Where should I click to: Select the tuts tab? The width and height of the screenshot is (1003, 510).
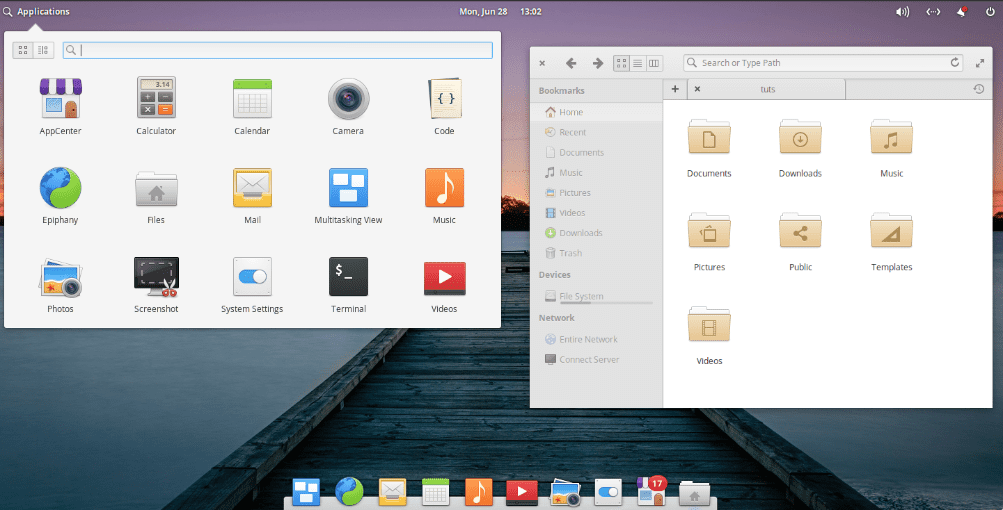pyautogui.click(x=767, y=89)
